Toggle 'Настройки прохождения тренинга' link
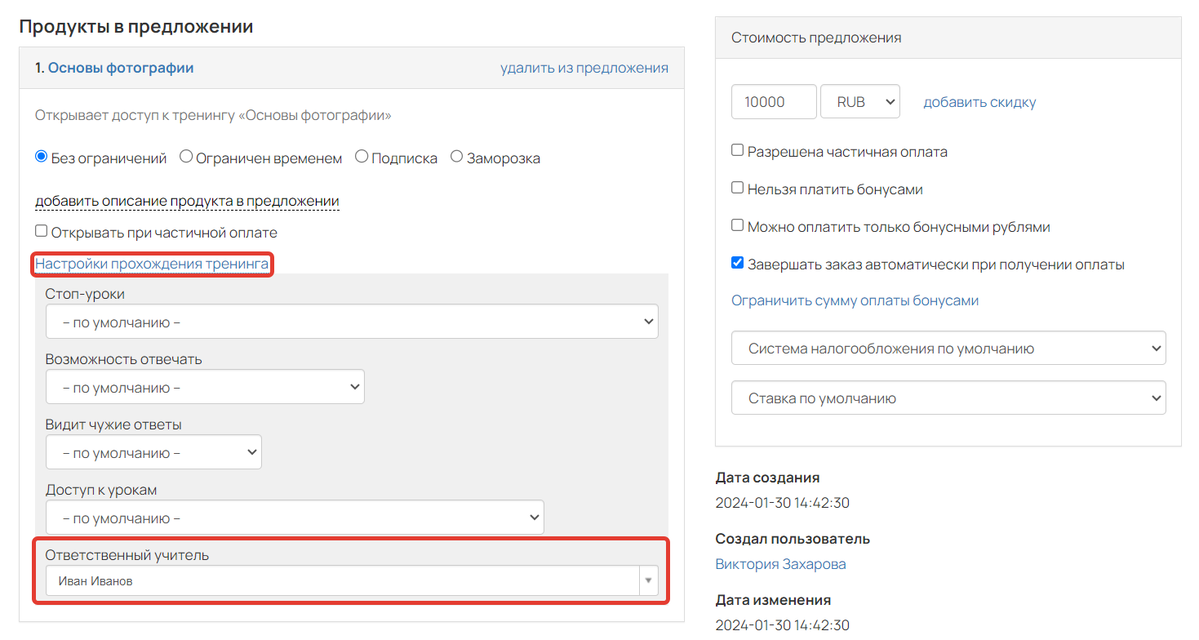Viewport: 1199px width, 640px height. point(152,264)
